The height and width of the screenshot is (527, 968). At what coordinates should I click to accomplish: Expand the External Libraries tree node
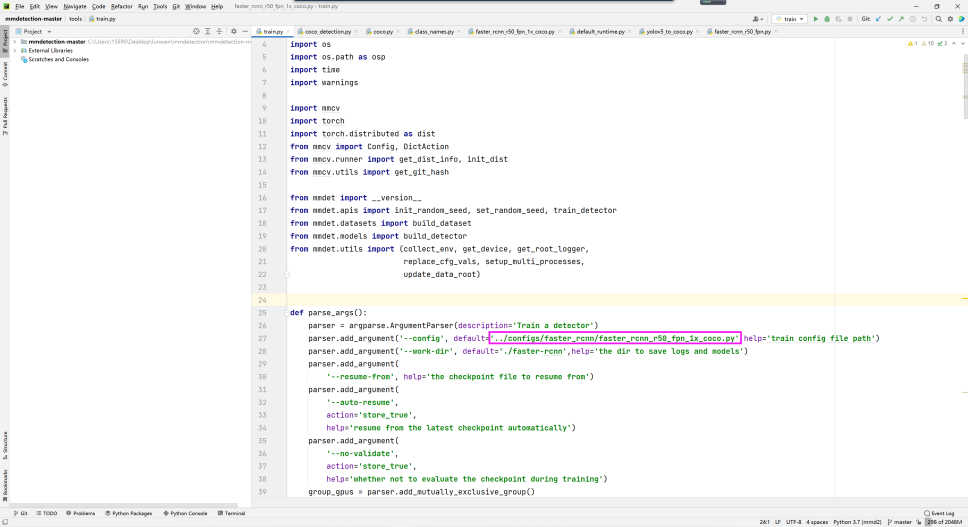(15, 51)
